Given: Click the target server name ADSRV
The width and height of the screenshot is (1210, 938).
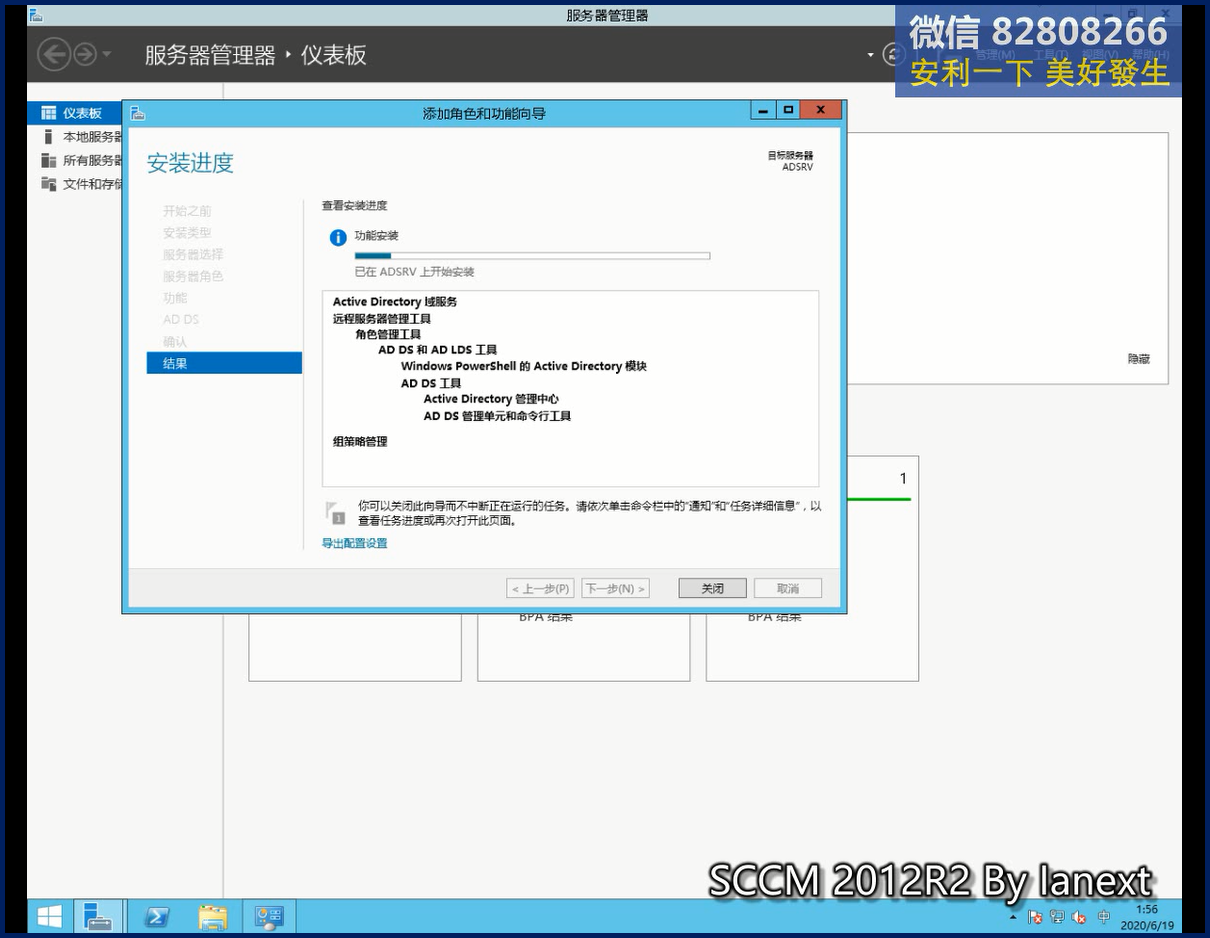Looking at the screenshot, I should click(797, 167).
